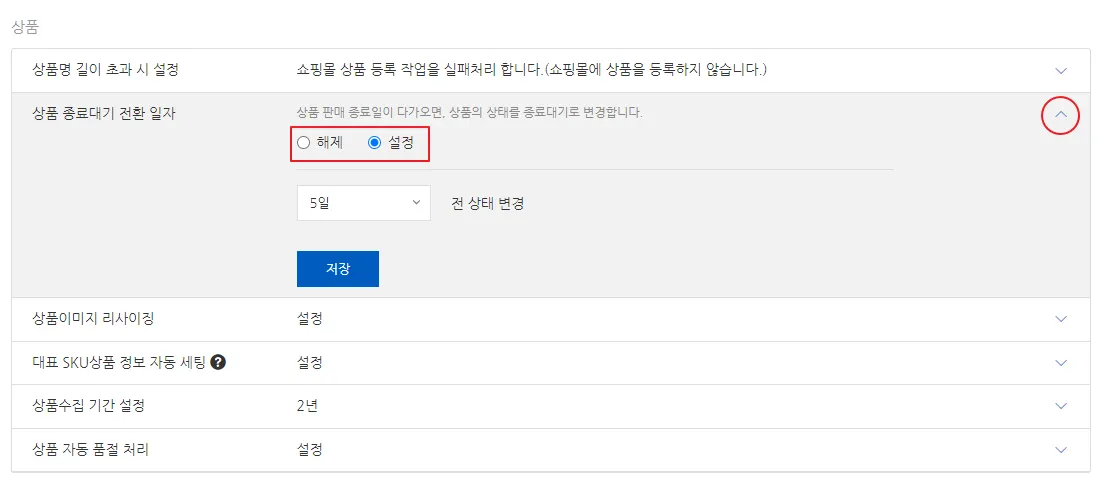
Task: Click the 설정 value in 상품 자동 품절 처리 row
Action: tap(309, 450)
